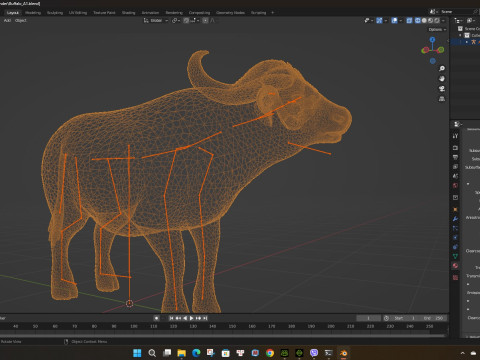Toggle X-ray mode in viewport header
This screenshot has width=480, height=360.
coord(409,20)
